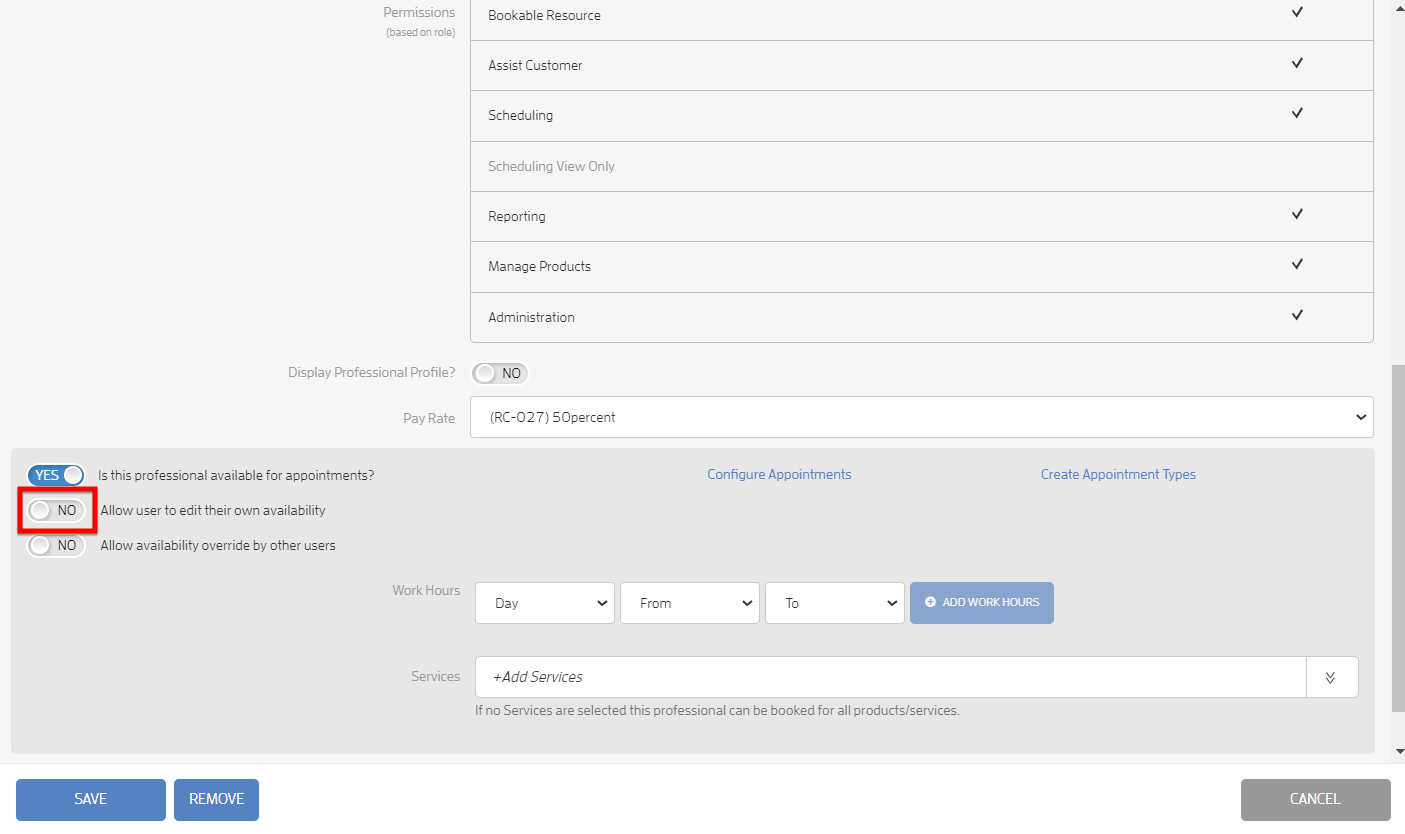
Task: Expand the Services list chevron
Action: 1331,677
